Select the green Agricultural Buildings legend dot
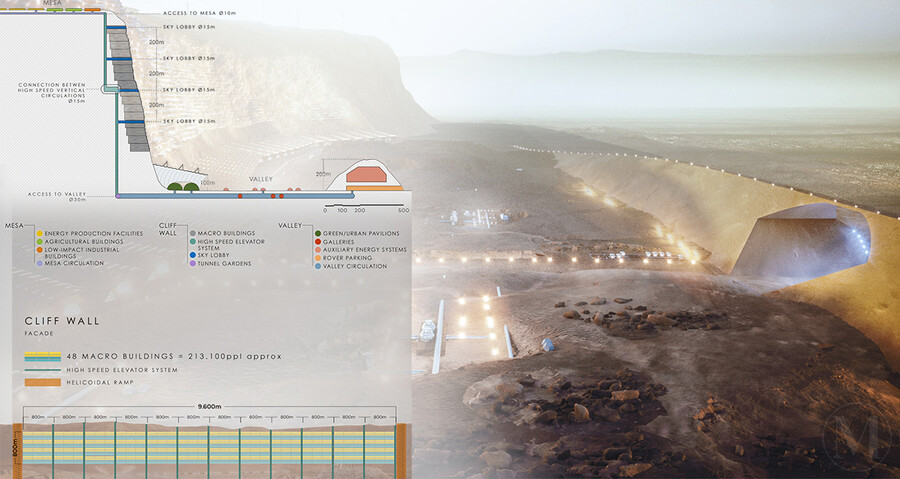This screenshot has height=479, width=900. (x=38, y=241)
